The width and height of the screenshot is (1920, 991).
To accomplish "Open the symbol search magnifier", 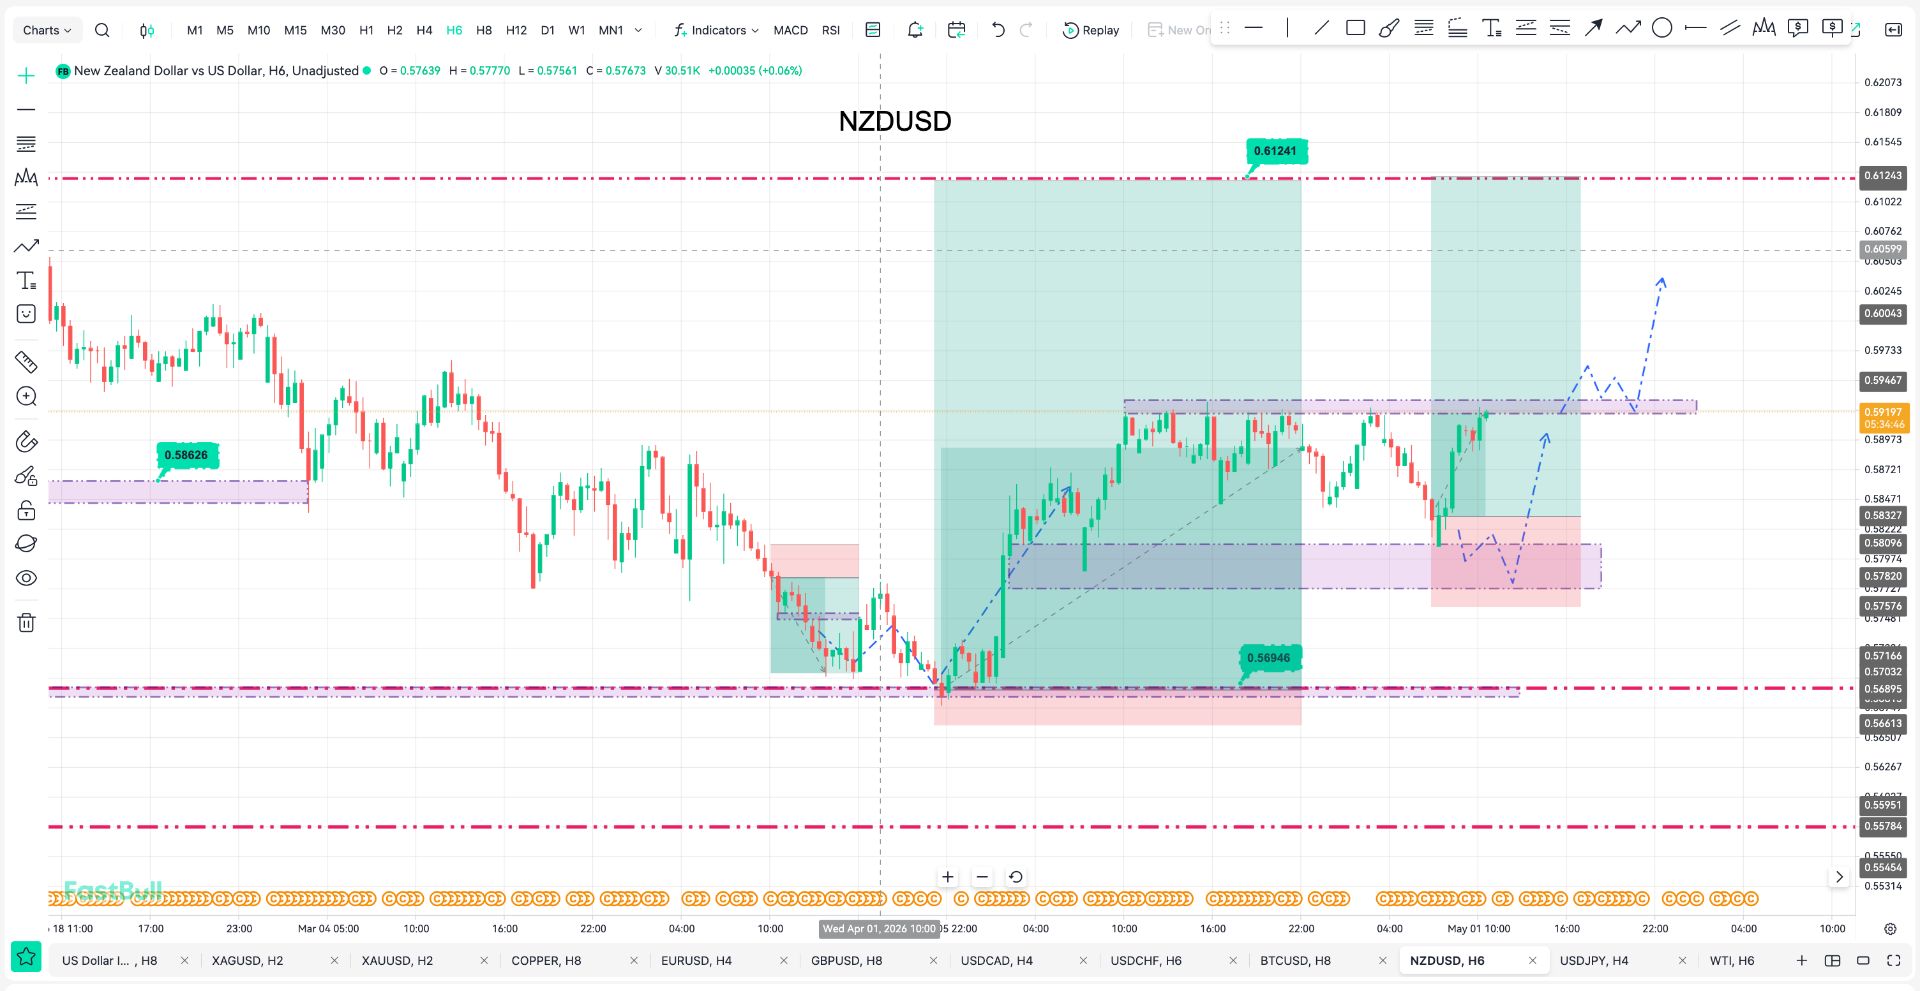I will click(x=102, y=30).
